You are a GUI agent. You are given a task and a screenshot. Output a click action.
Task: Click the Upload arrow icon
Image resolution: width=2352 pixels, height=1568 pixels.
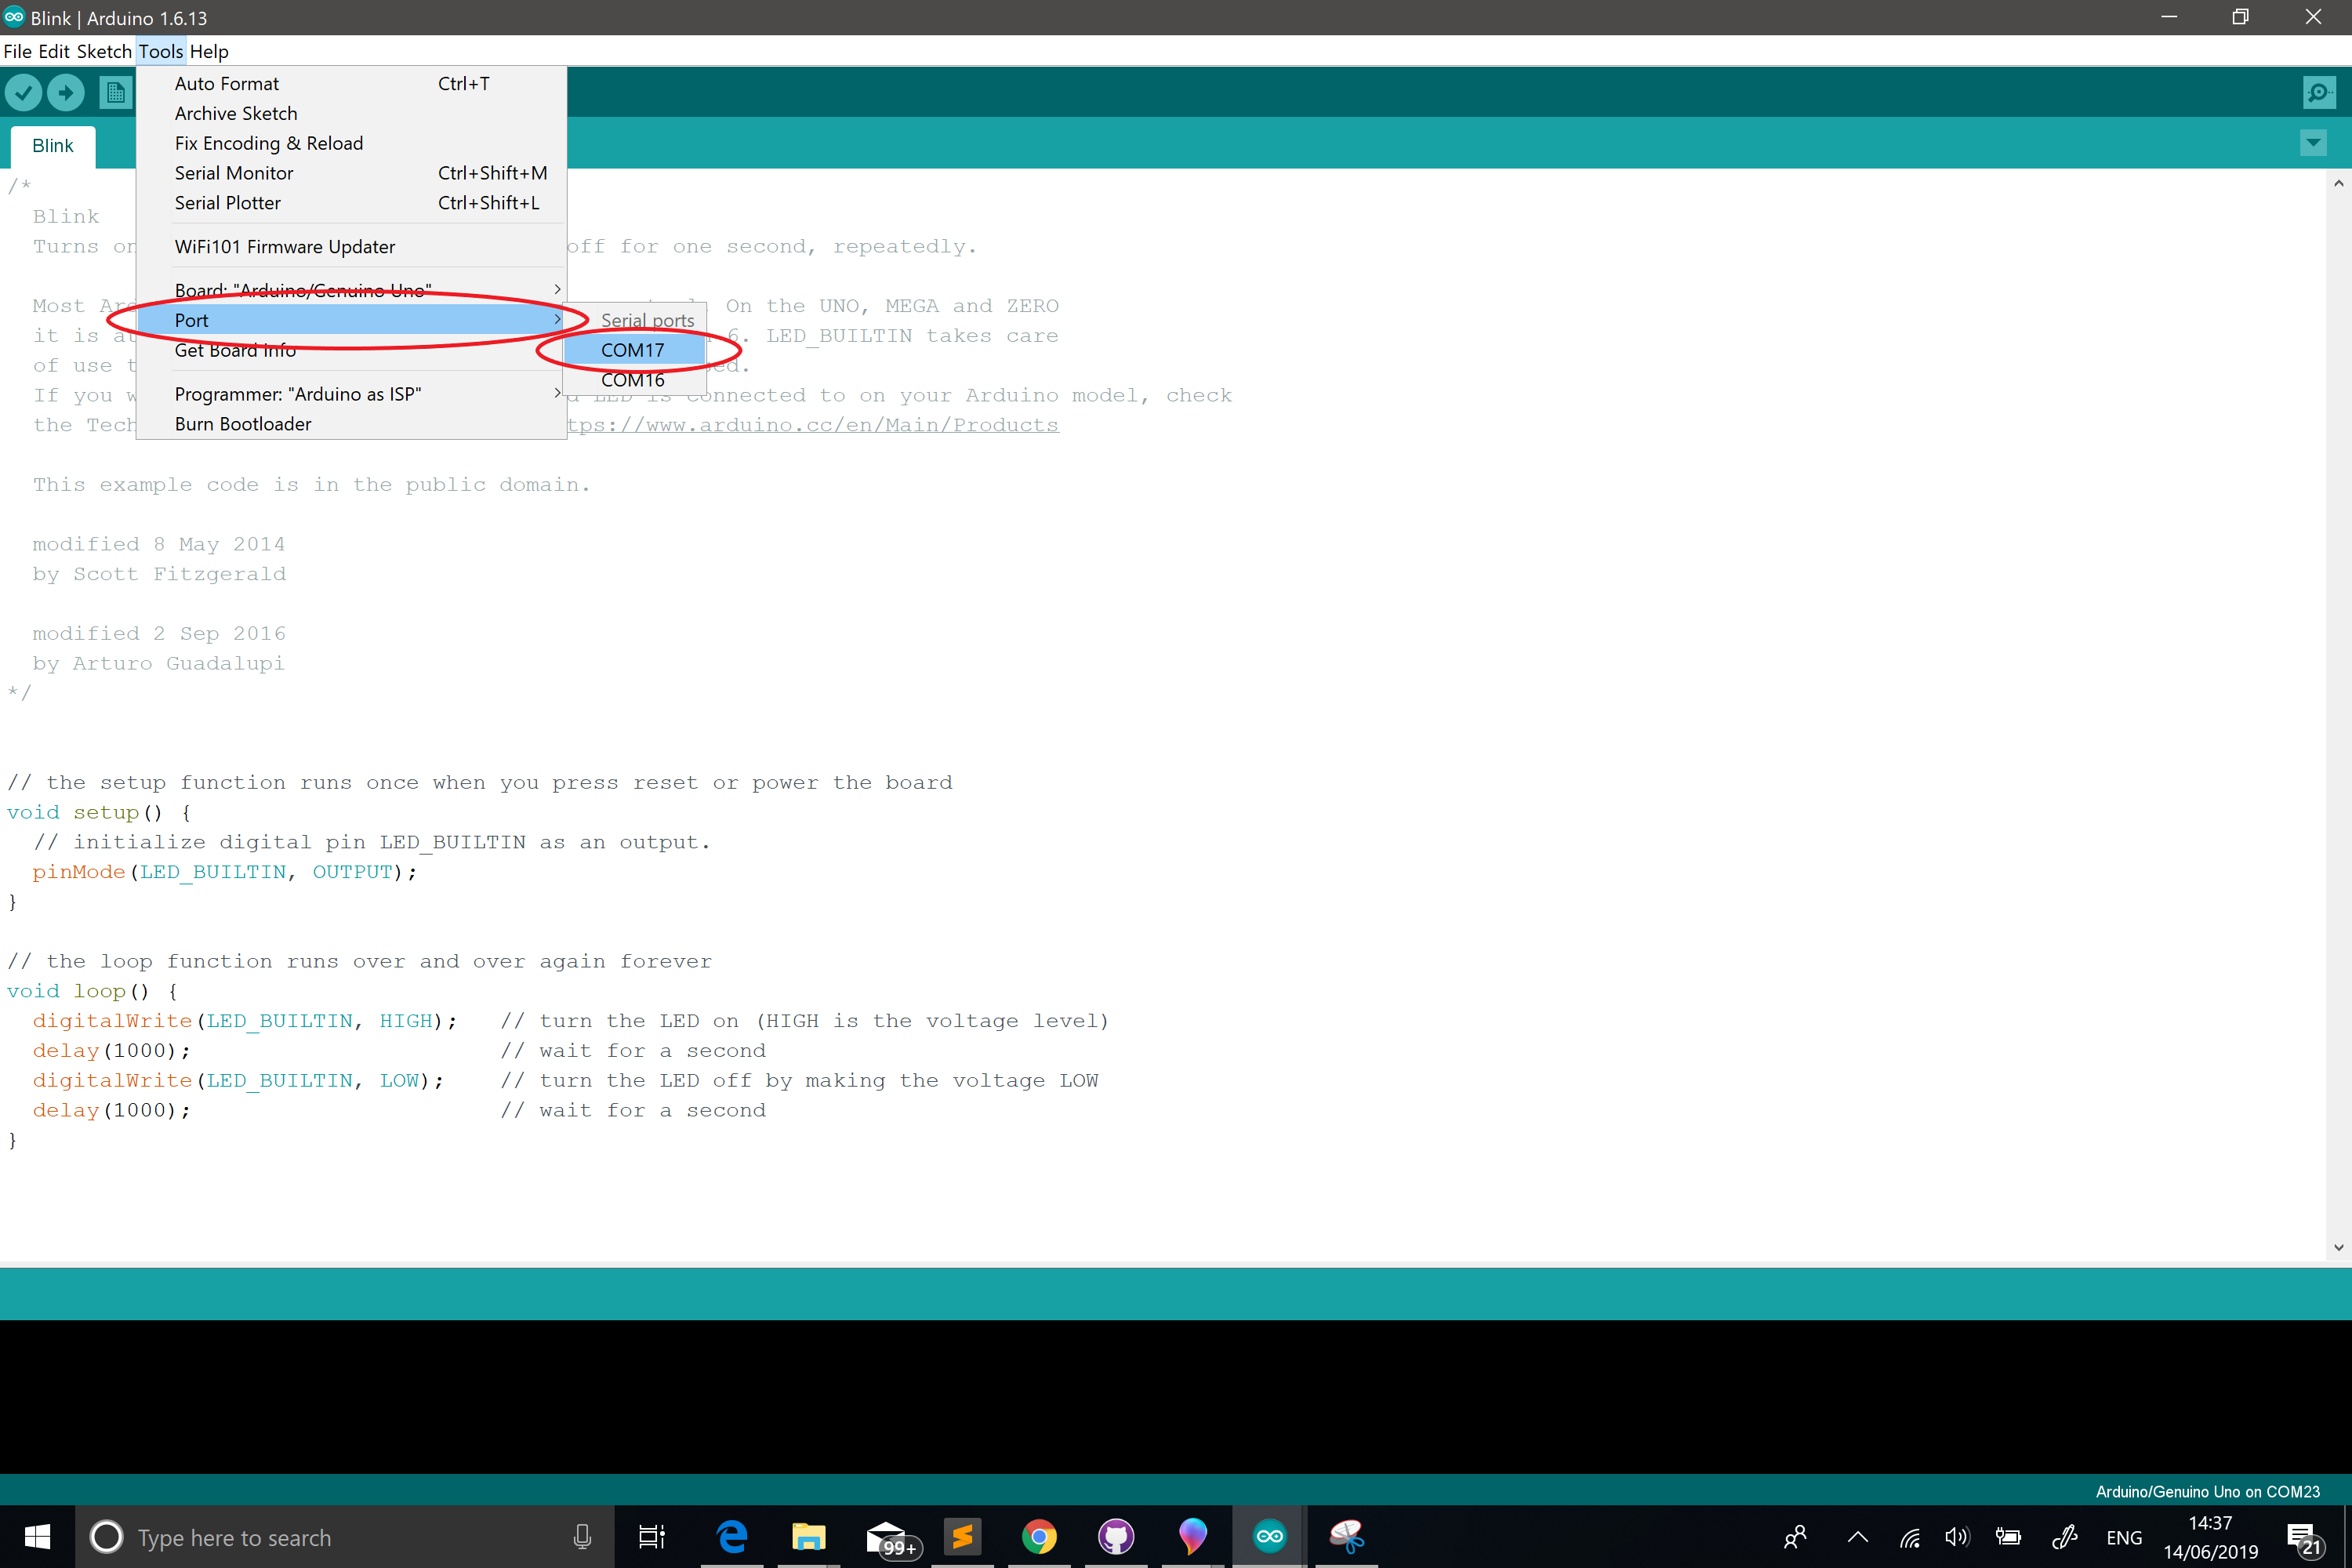click(x=66, y=93)
